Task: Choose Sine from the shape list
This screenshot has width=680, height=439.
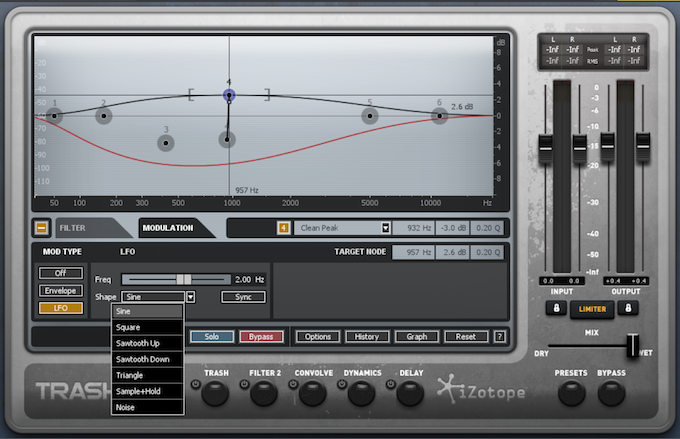Action: click(147, 311)
